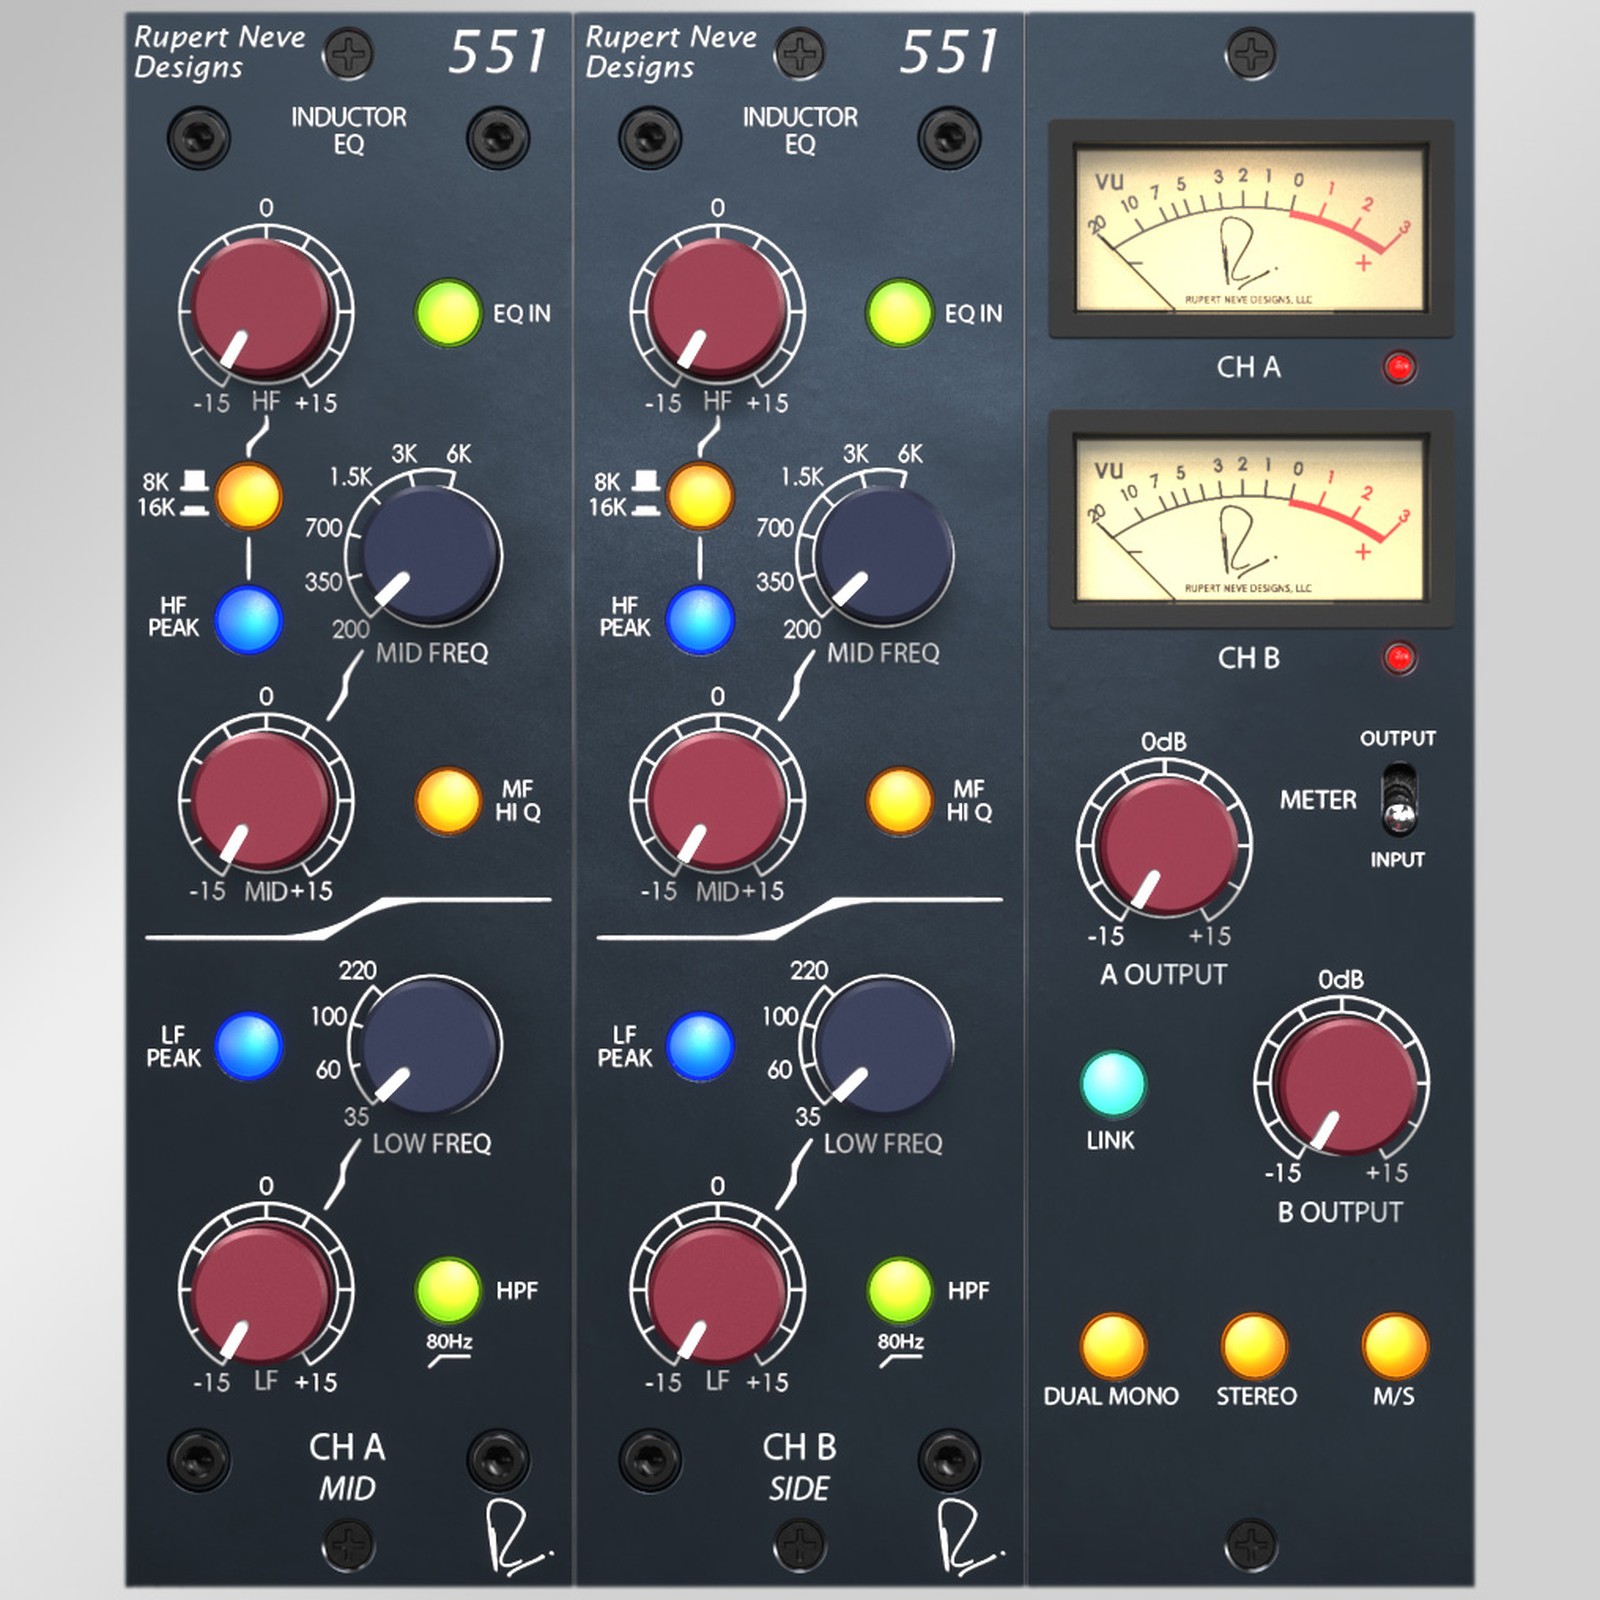The height and width of the screenshot is (1600, 1600).
Task: Click the signature logo on CH B SIDE module
Action: 971,1536
